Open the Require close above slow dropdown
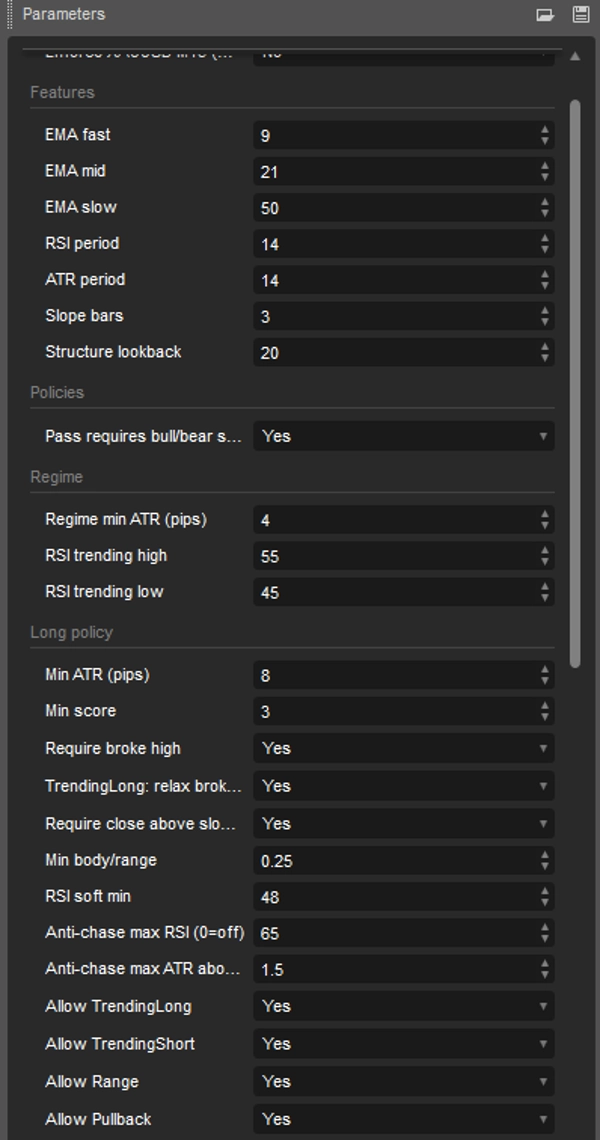This screenshot has height=1140, width=600. (x=404, y=824)
